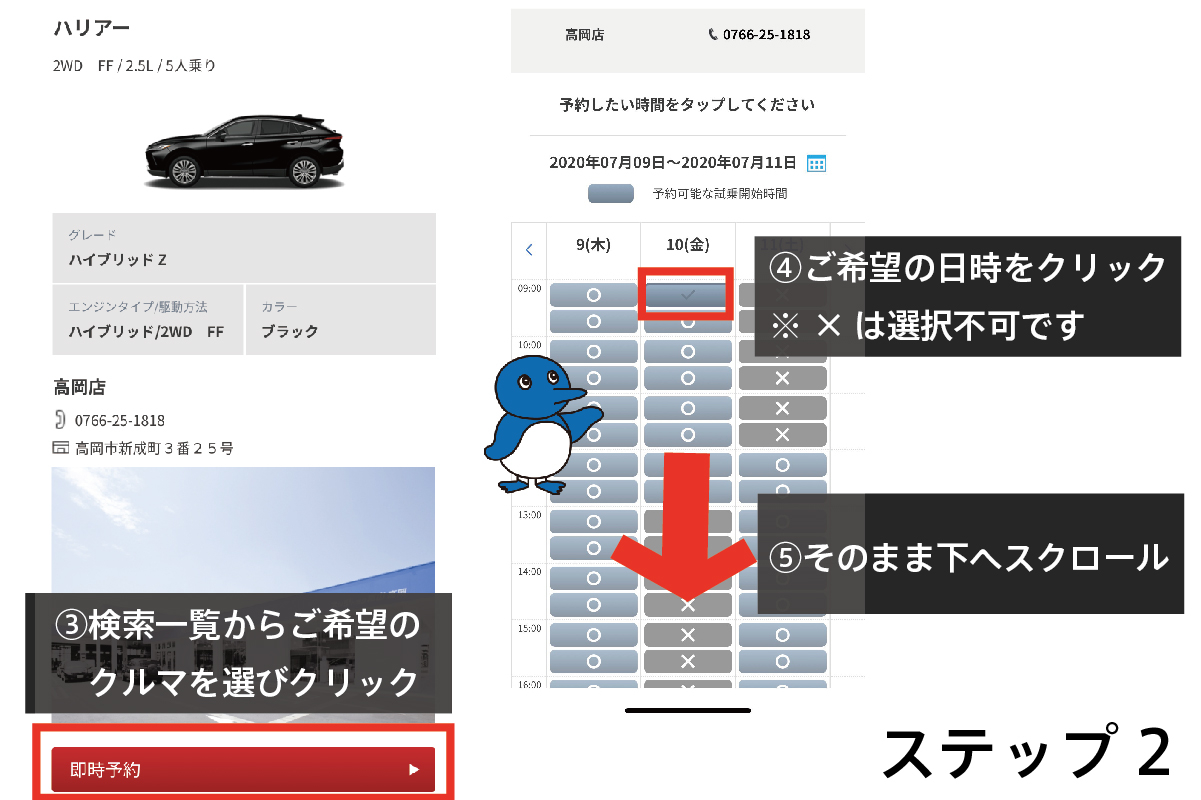
Task: Call via the 0766-25-1818 phone number link
Action: (765, 34)
